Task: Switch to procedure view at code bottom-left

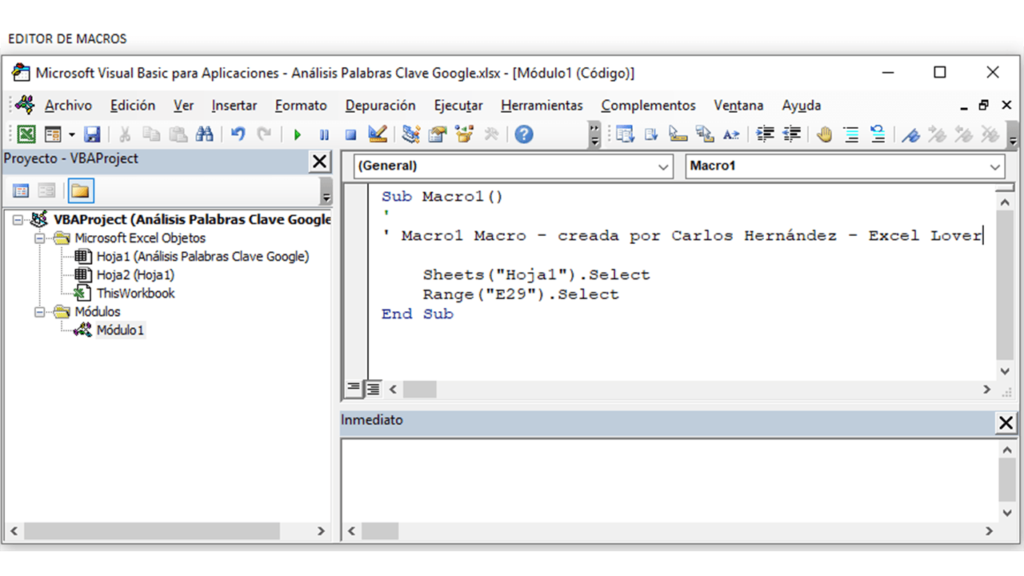Action: (x=354, y=389)
